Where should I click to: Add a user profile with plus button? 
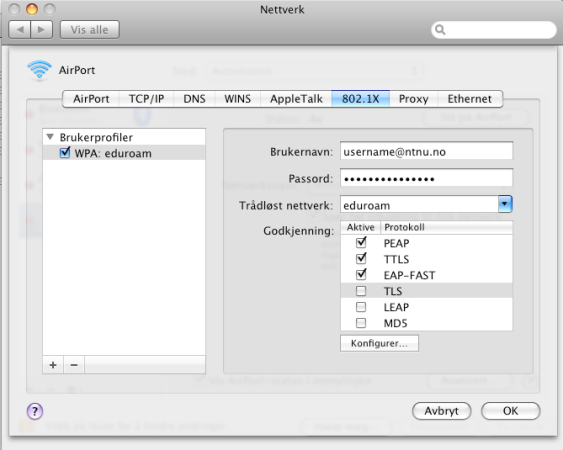pos(53,365)
